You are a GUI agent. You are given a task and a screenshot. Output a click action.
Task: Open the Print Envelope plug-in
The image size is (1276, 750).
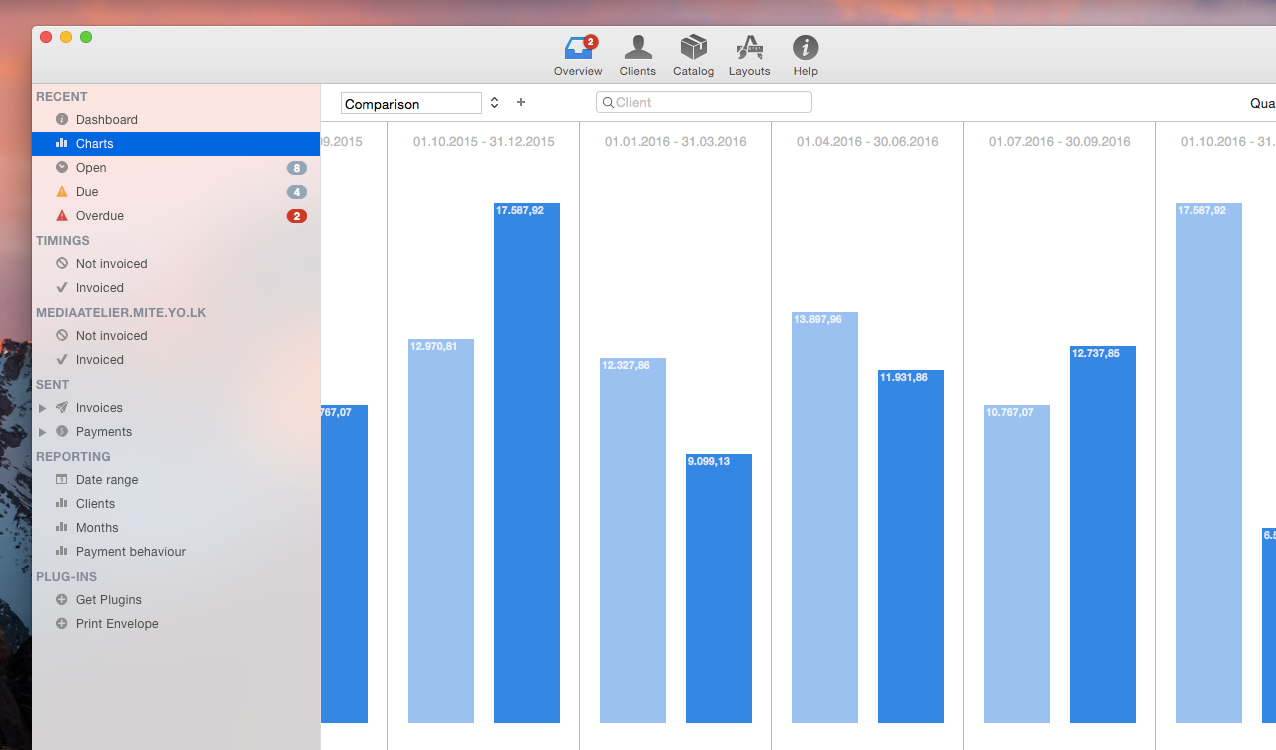coord(116,624)
